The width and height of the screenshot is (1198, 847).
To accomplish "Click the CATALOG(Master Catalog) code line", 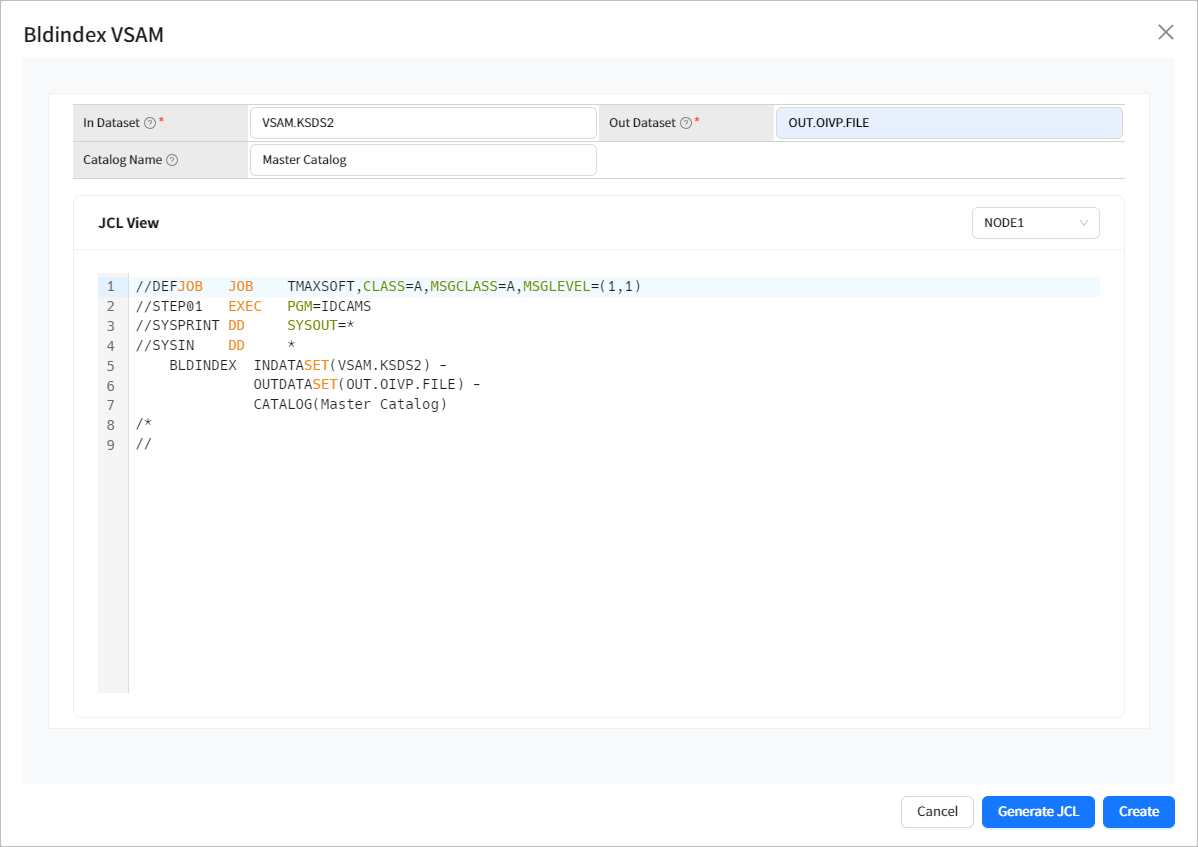I will tap(350, 405).
